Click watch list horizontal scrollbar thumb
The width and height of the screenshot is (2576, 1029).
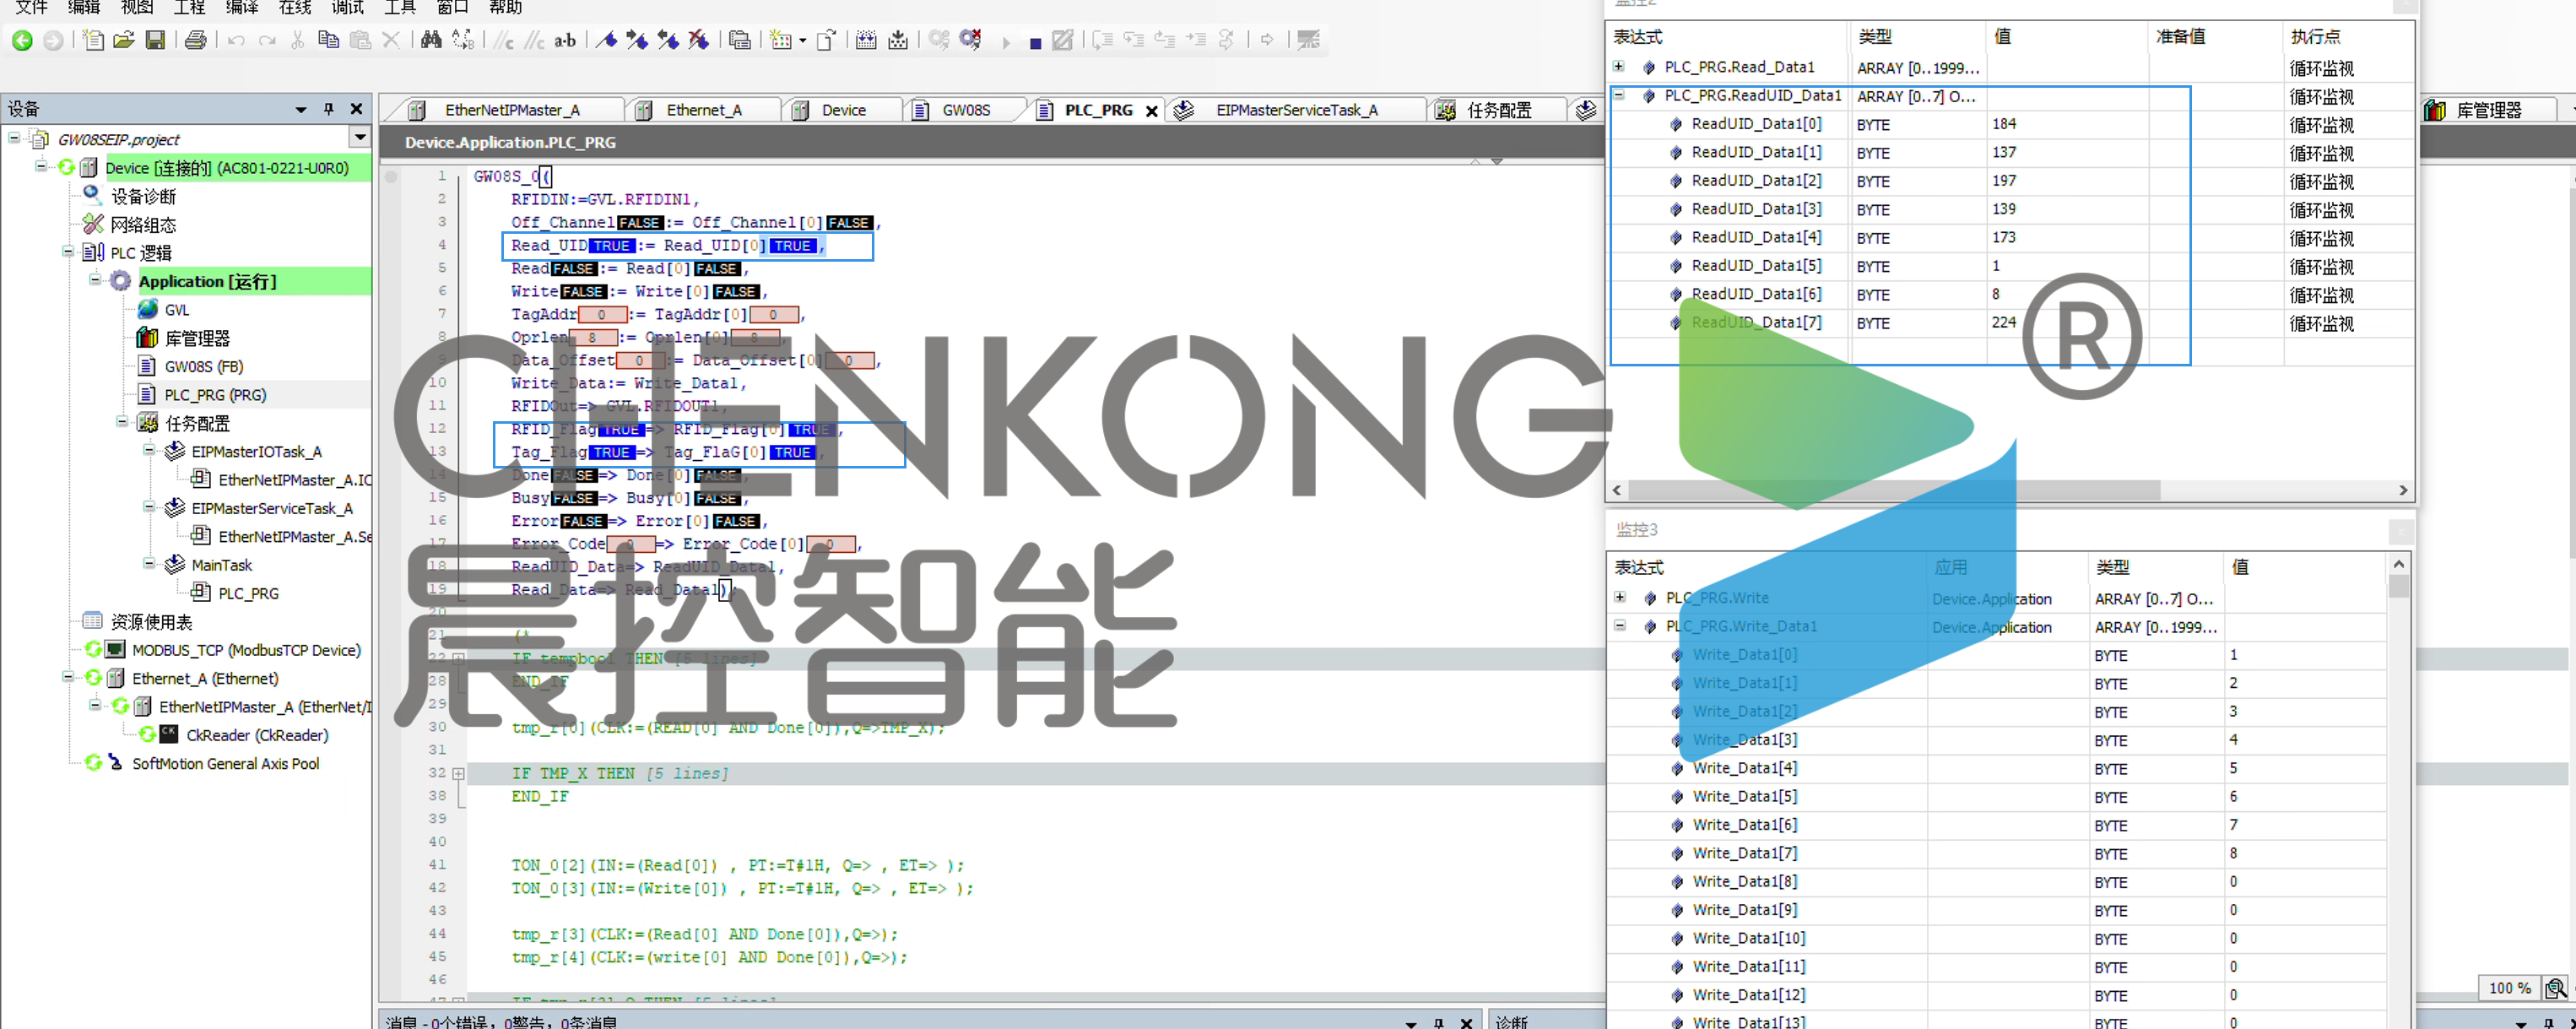coord(1894,490)
